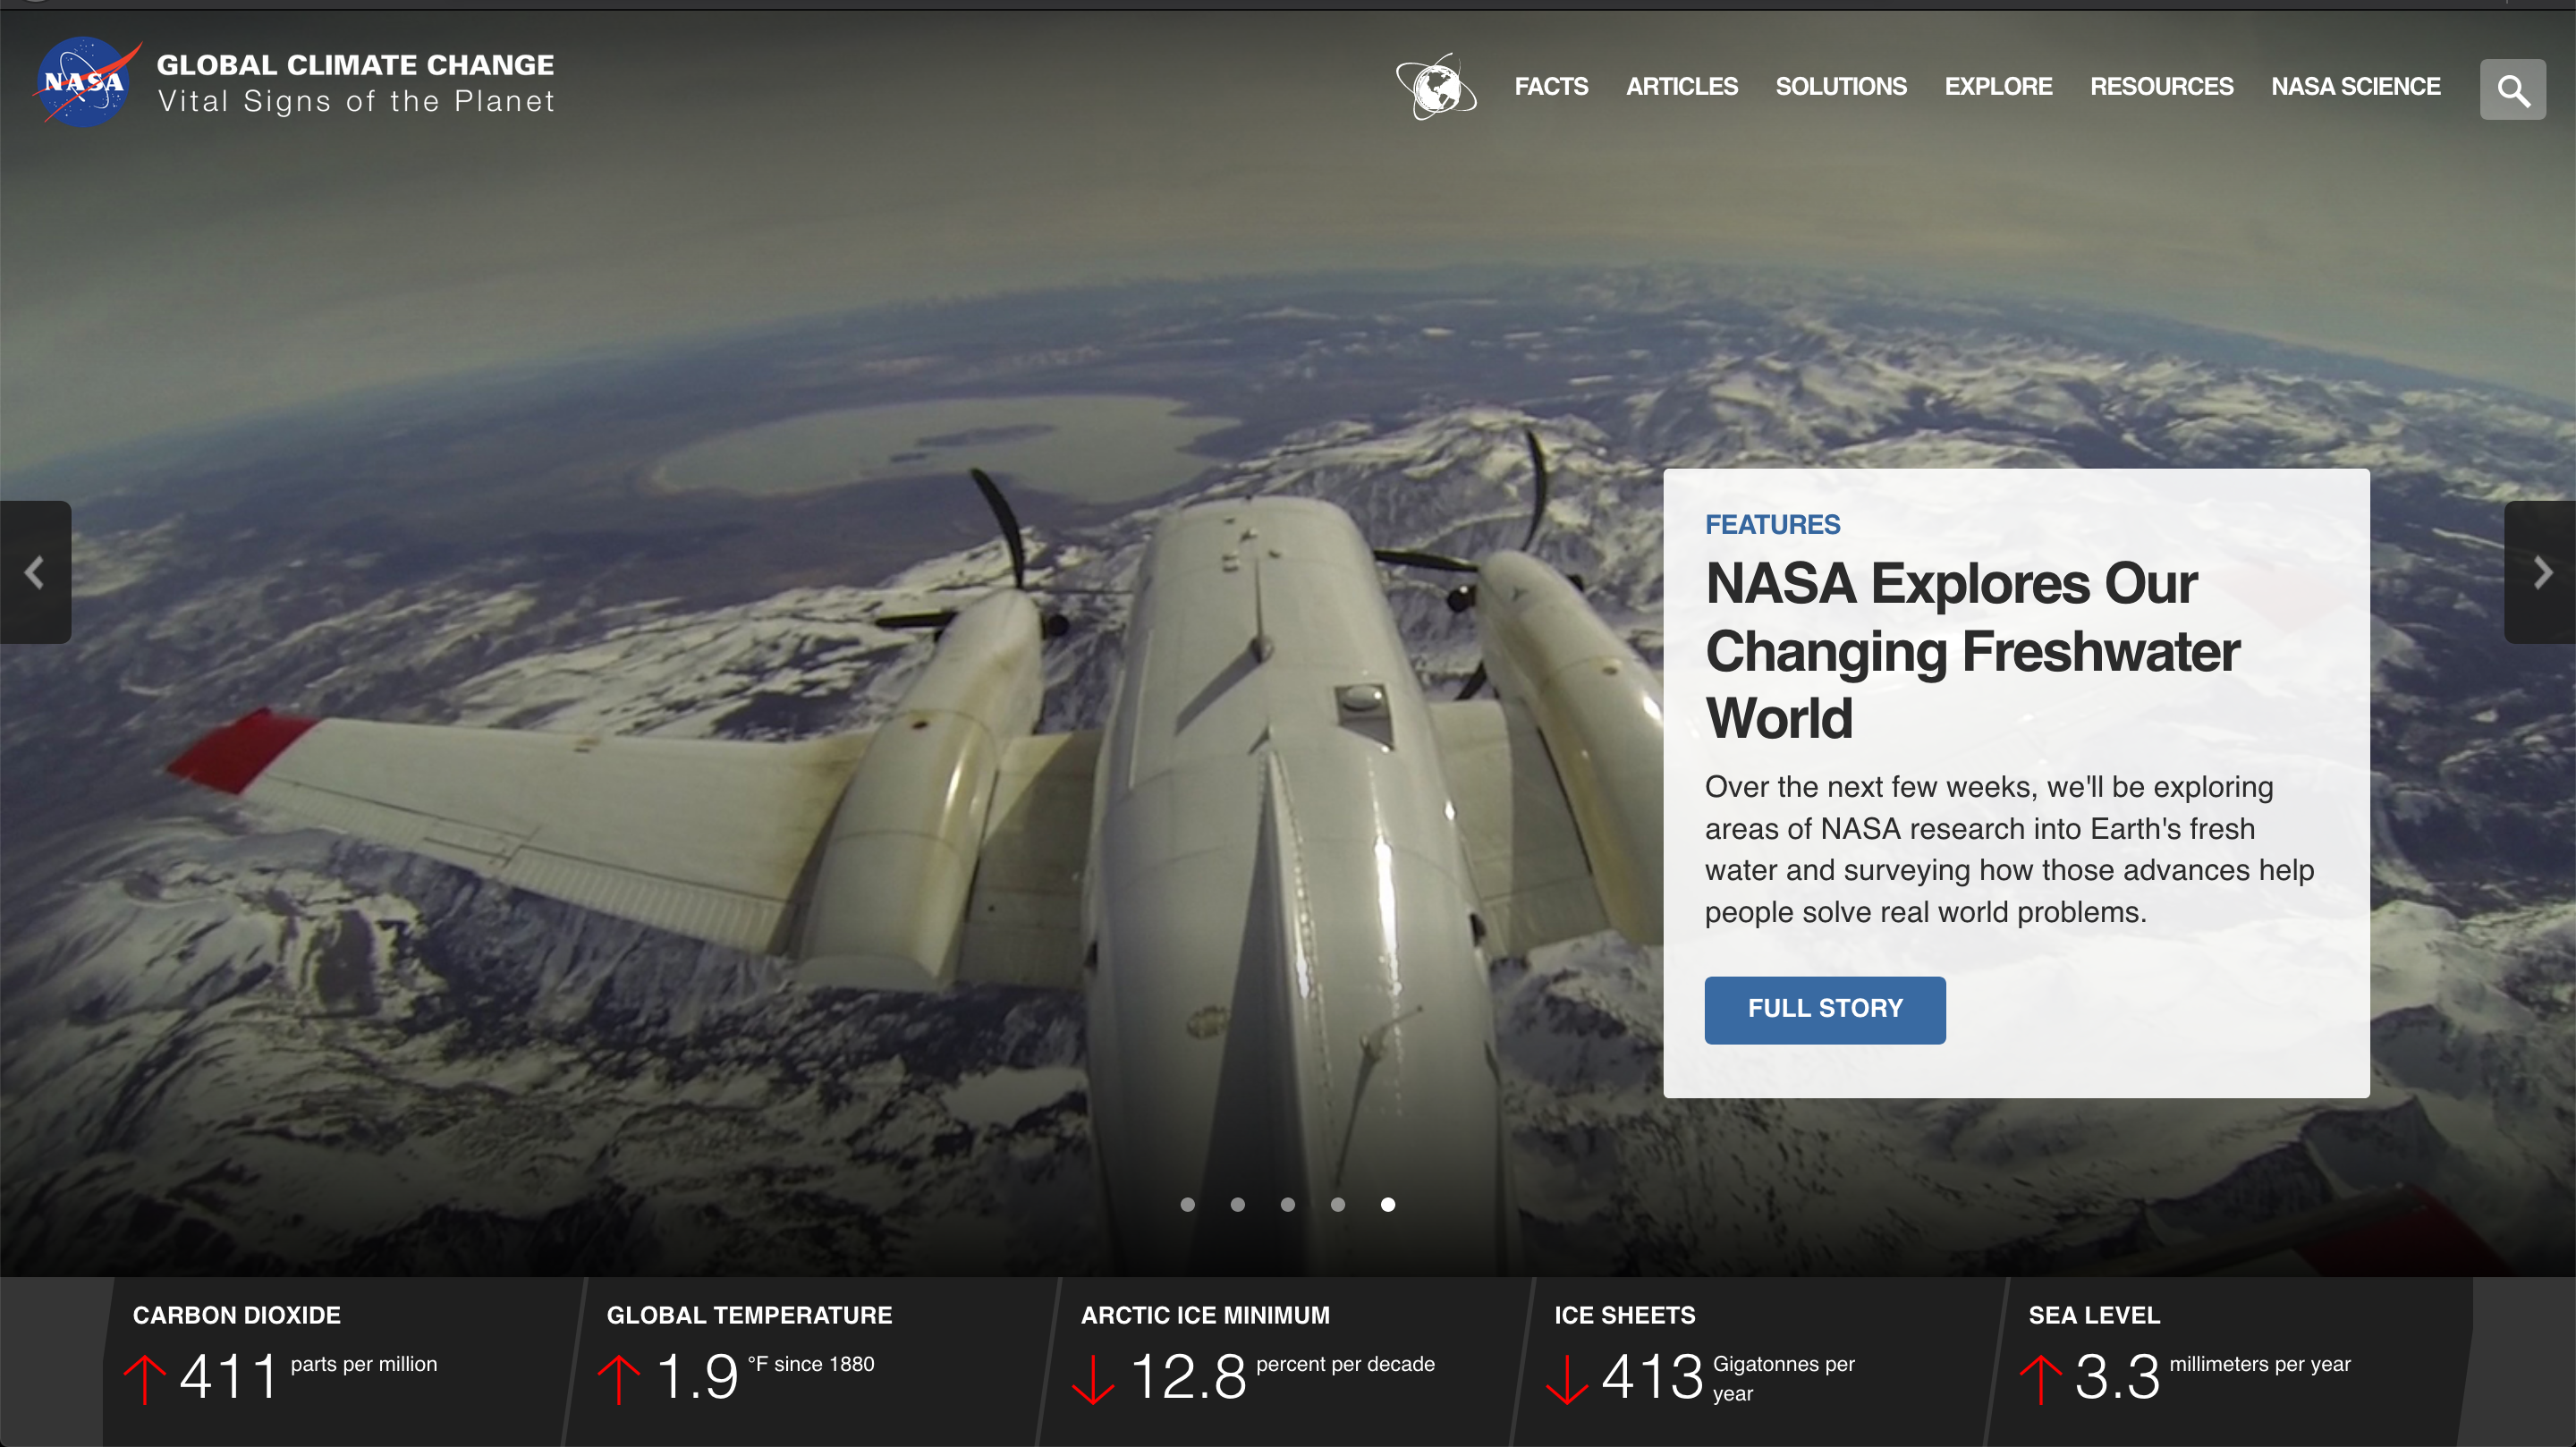Select the fifth active carousel dot
The height and width of the screenshot is (1447, 2576).
(1387, 1204)
